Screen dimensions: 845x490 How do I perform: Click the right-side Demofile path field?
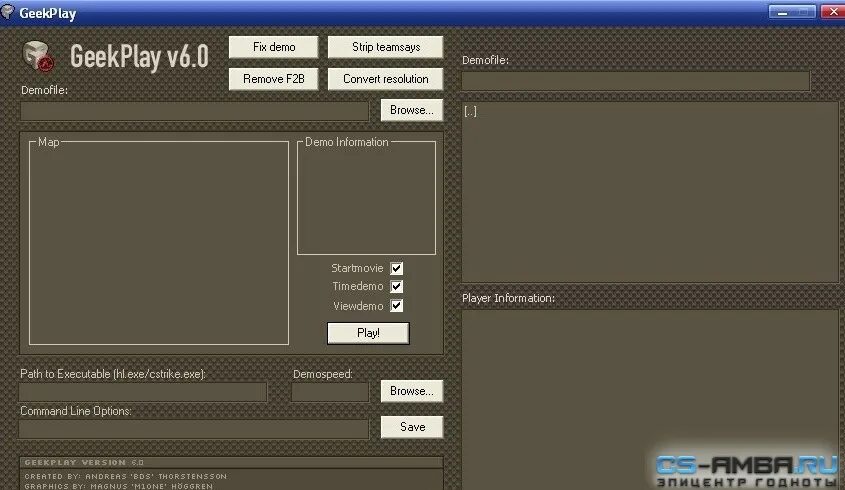click(x=635, y=81)
